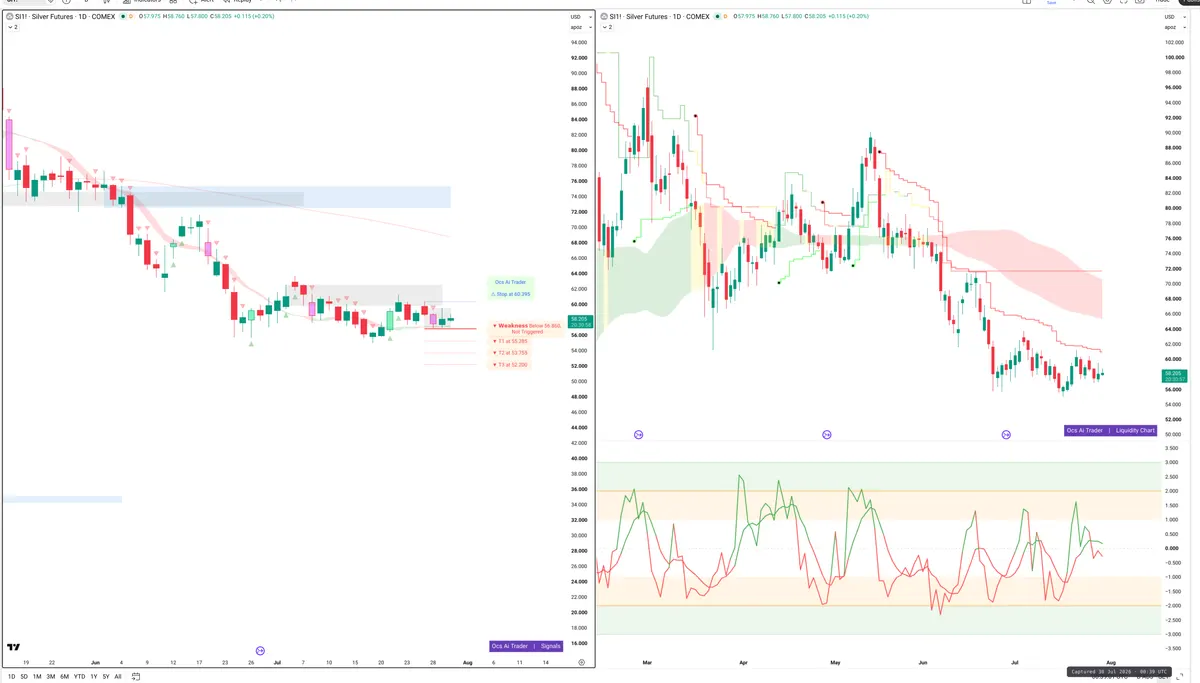Click the "Jun" label on left chart time axis
This screenshot has width=1200, height=683.
pos(95,662)
